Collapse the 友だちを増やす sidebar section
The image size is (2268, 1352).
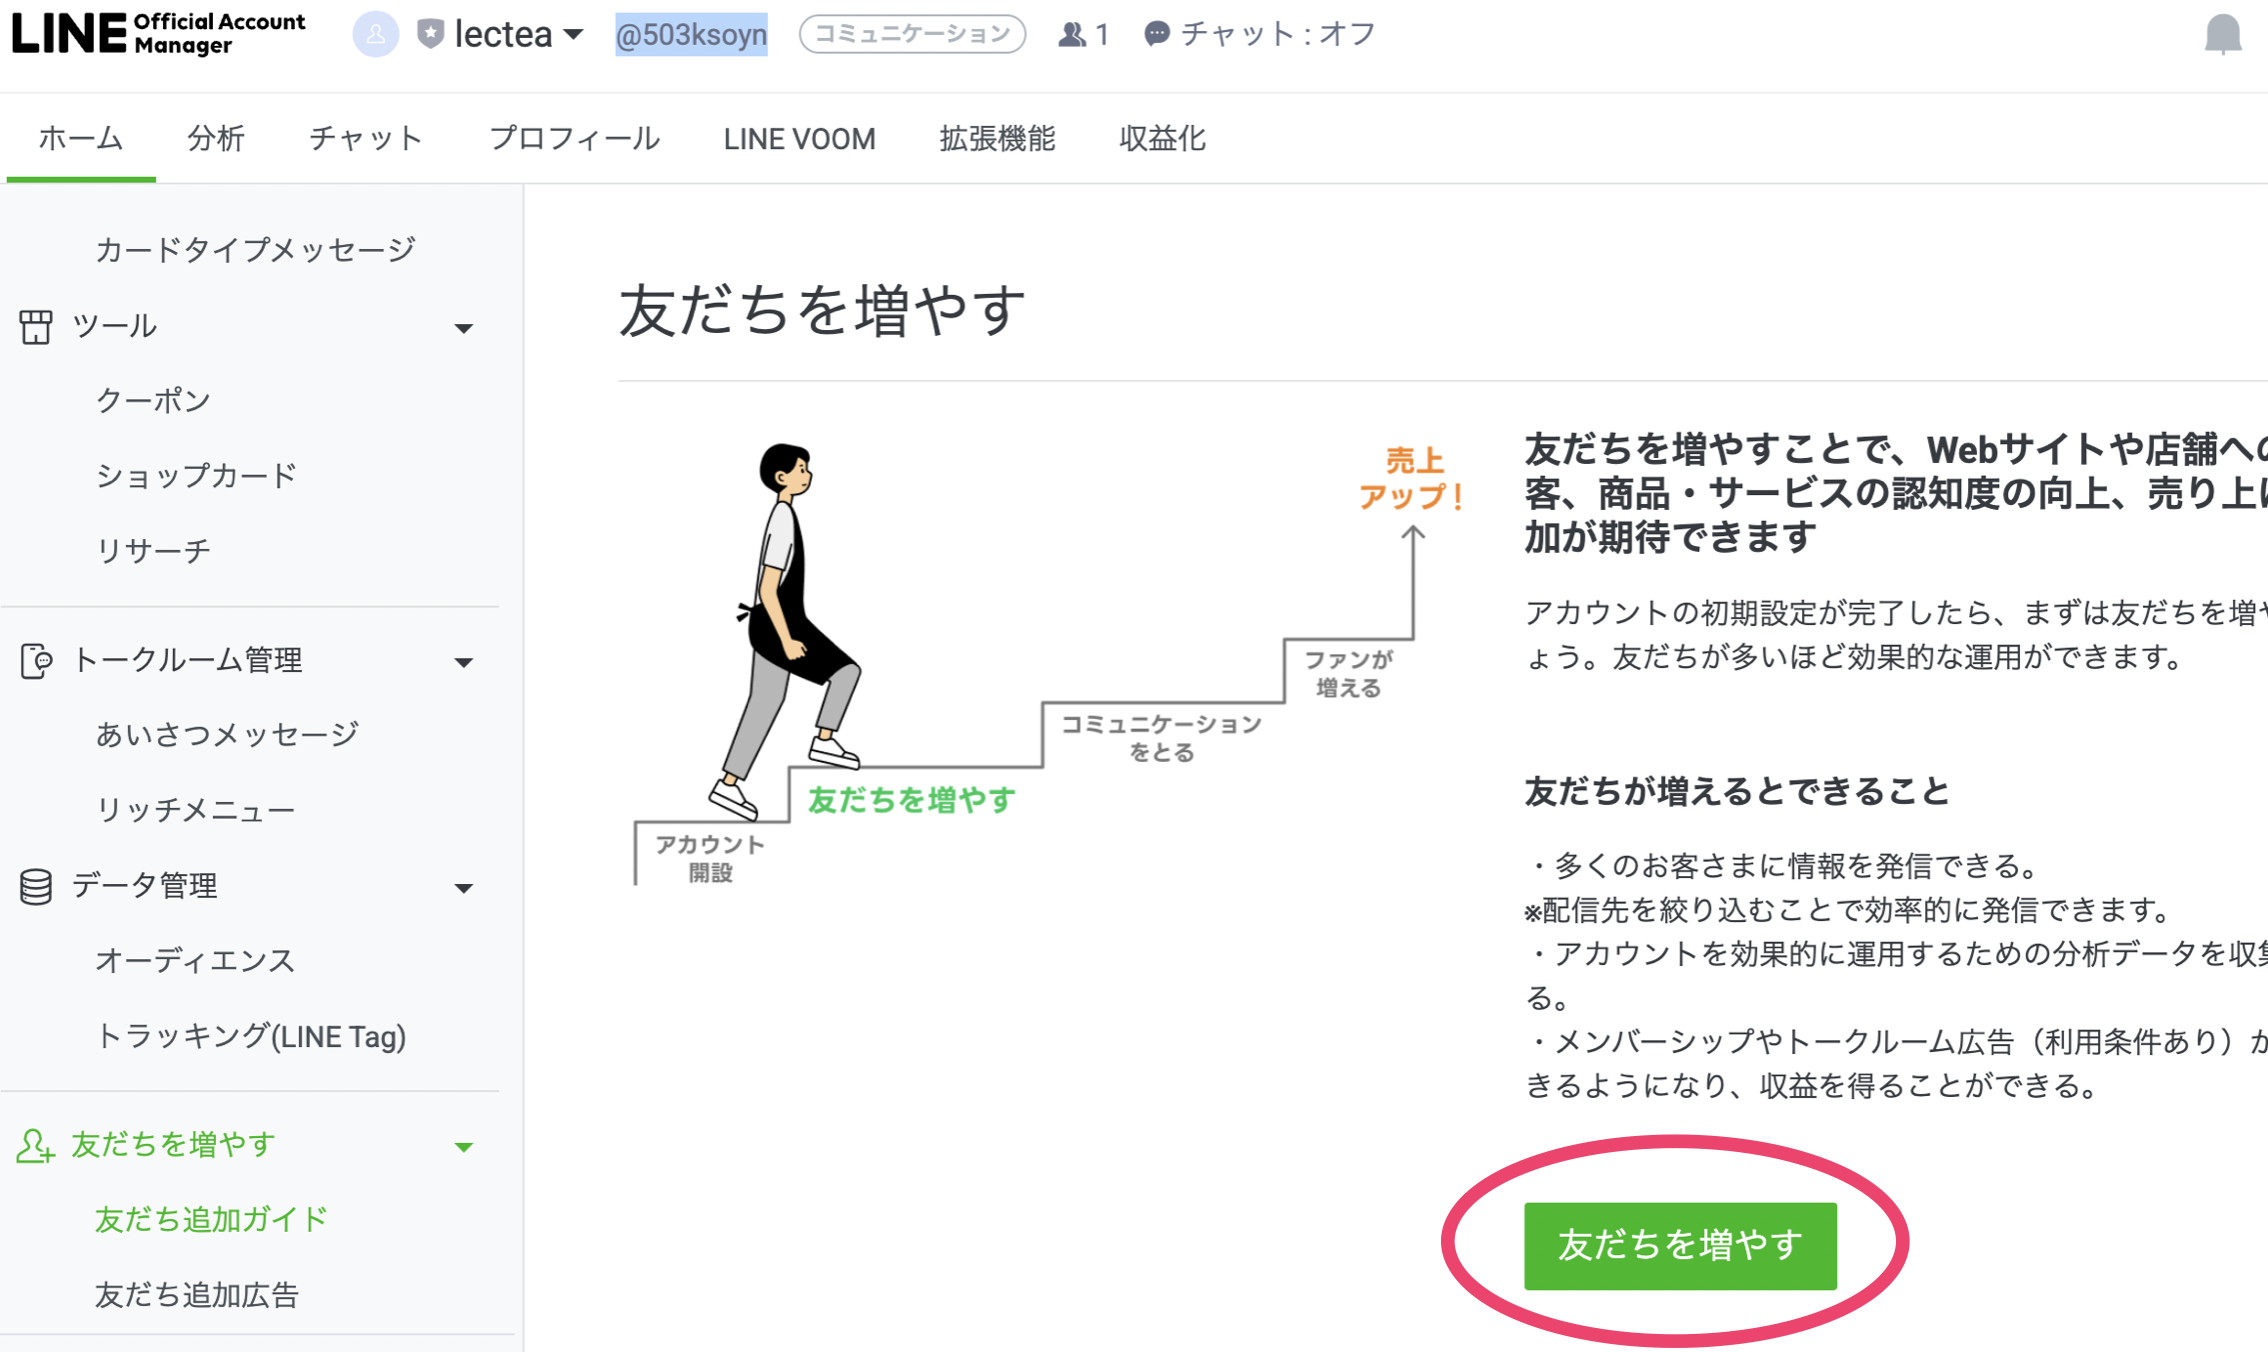[463, 1147]
